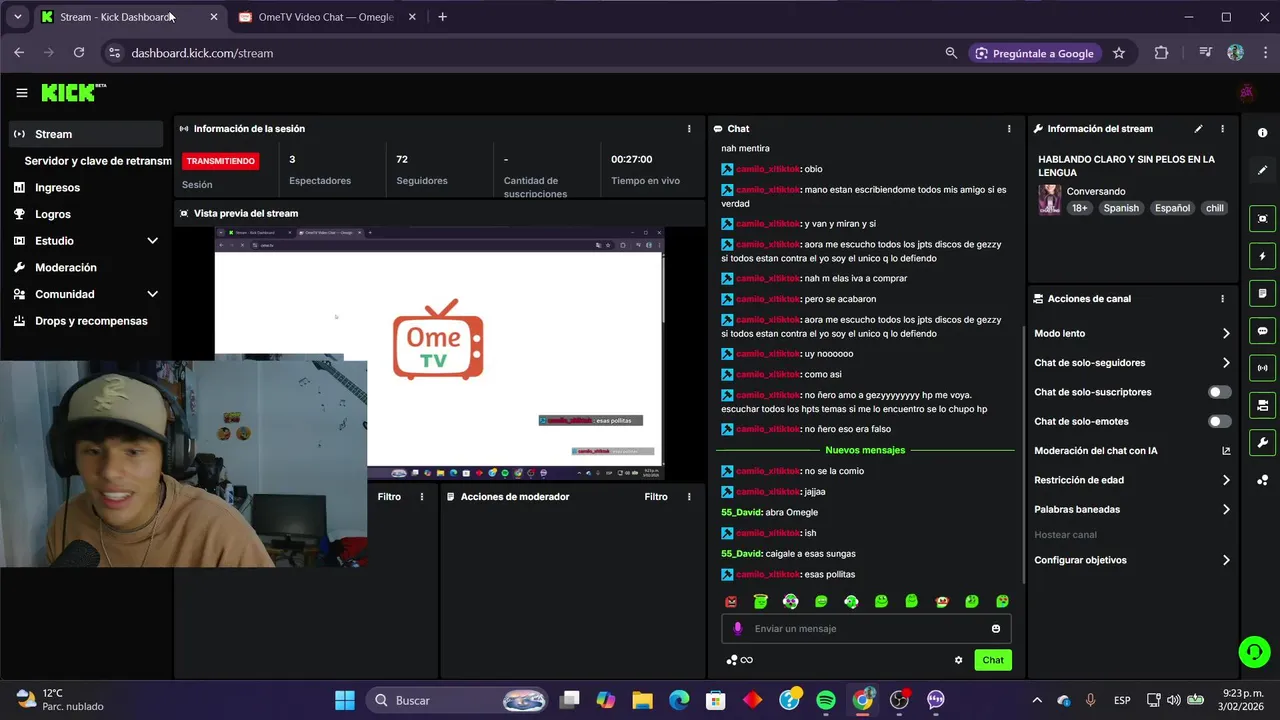Open File Explorer from the taskbar

point(642,700)
